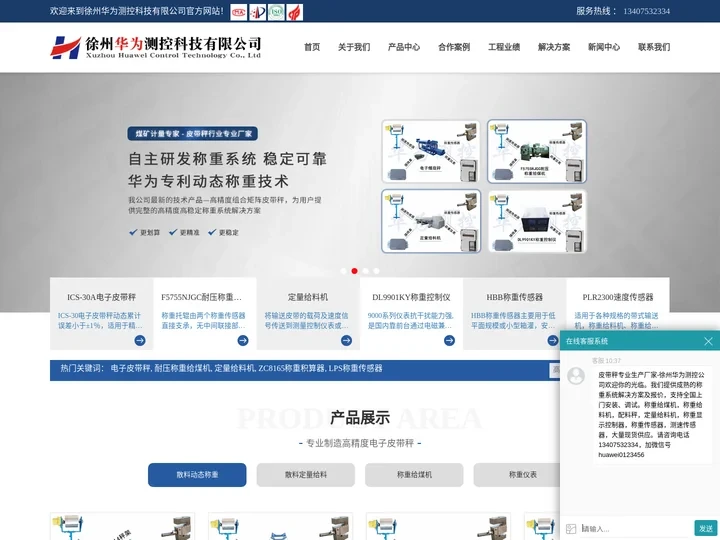Open ICS-30A电子皮带秤 arrow icon
Screen dimensions: 720x540
pos(140,340)
